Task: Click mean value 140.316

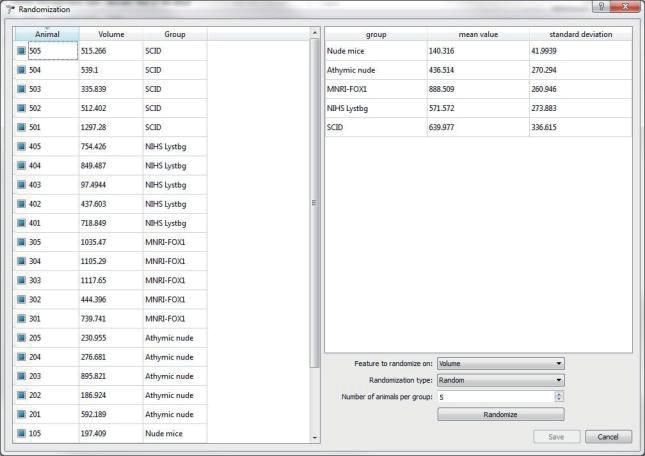Action: tap(441, 51)
